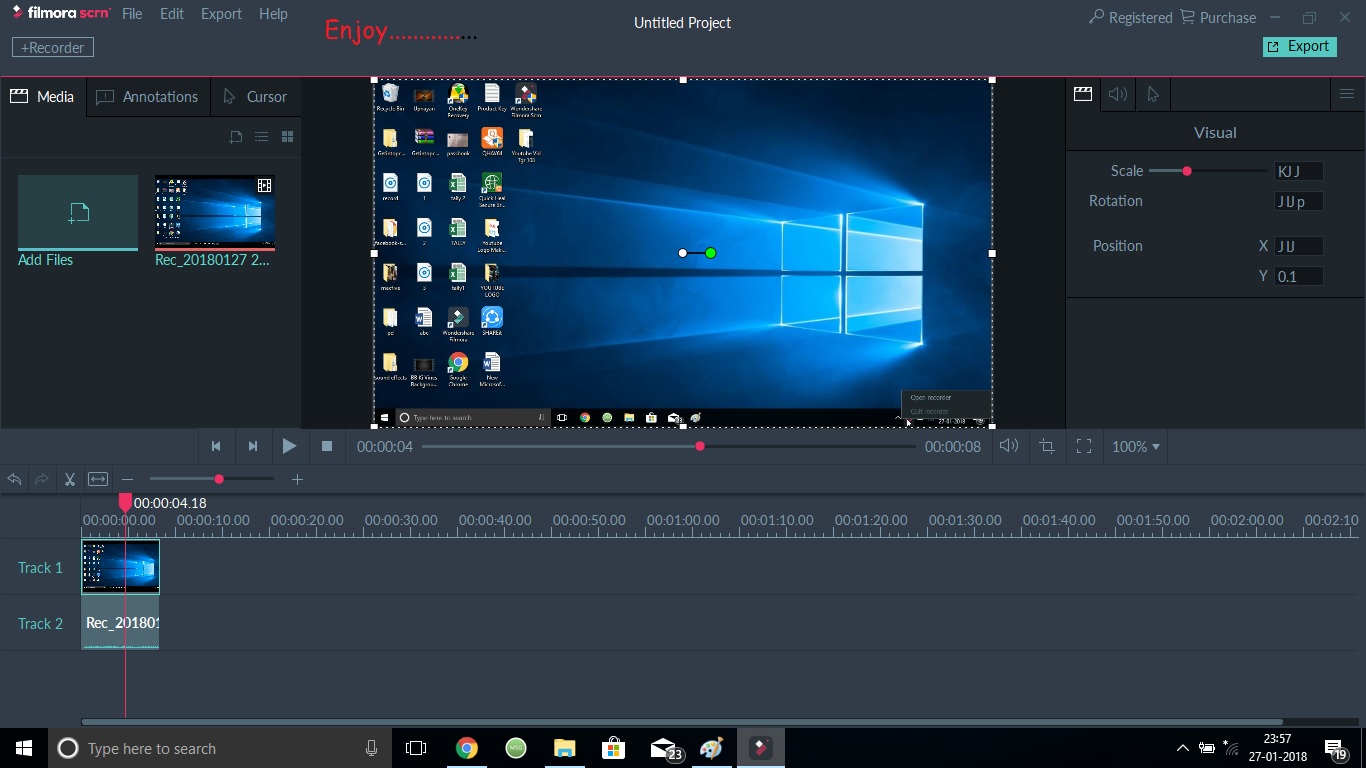Click the fit-to-timeline icon
Image resolution: width=1366 pixels, height=768 pixels.
coord(98,480)
